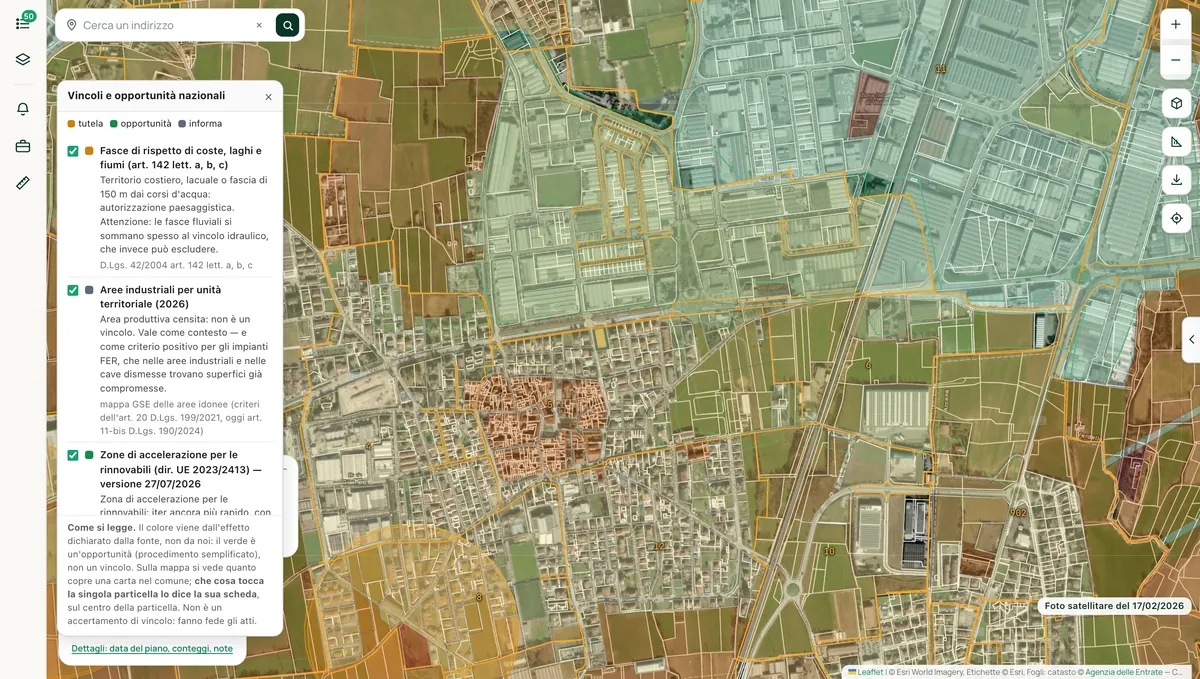Viewport: 1200px width, 679px height.
Task: Click gray swatch of Aree industriali
Action: coord(90,290)
